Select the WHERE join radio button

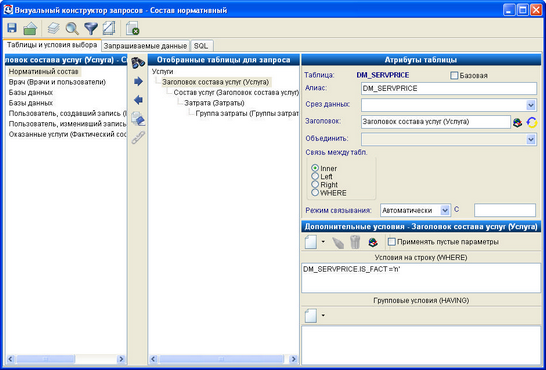pos(315,192)
